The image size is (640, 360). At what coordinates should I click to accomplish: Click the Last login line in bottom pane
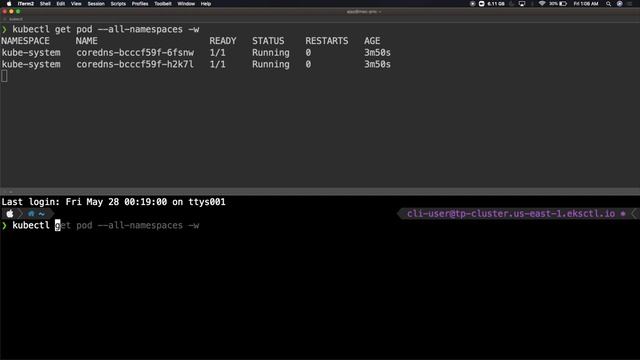[113, 202]
